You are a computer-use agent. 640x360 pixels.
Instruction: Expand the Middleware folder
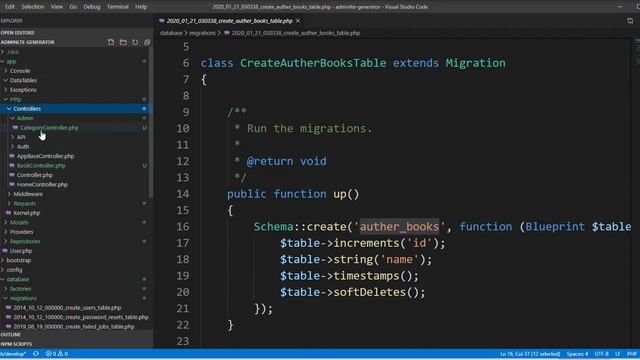coord(9,194)
